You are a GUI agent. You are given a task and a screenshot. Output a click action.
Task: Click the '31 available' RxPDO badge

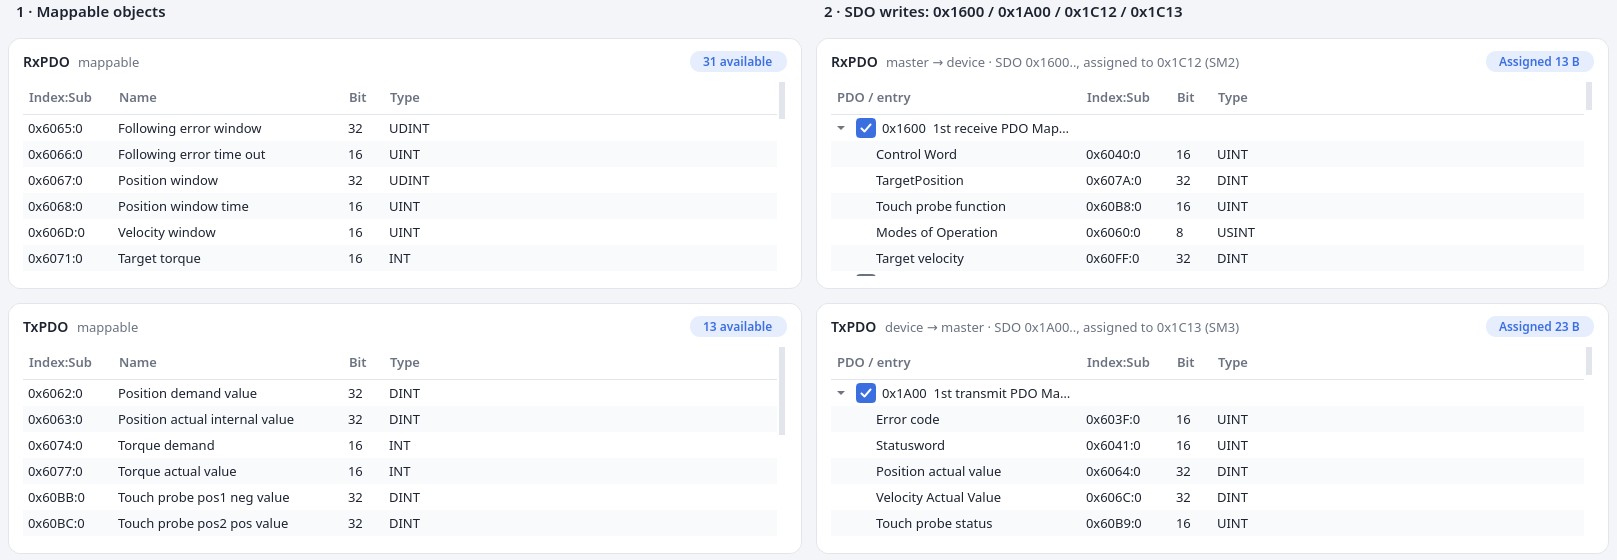click(738, 62)
